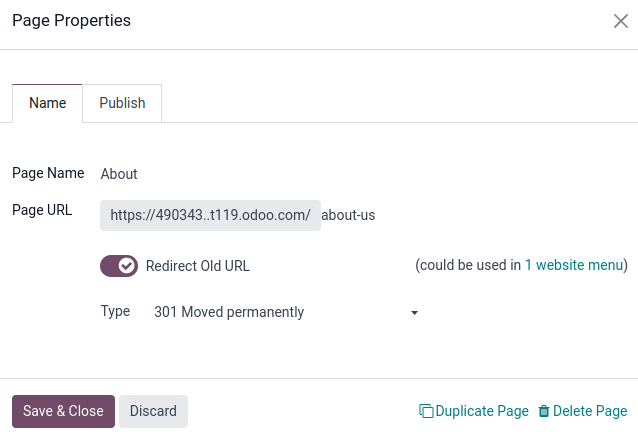The height and width of the screenshot is (439, 638).
Task: Click the Discard button
Action: tap(153, 411)
